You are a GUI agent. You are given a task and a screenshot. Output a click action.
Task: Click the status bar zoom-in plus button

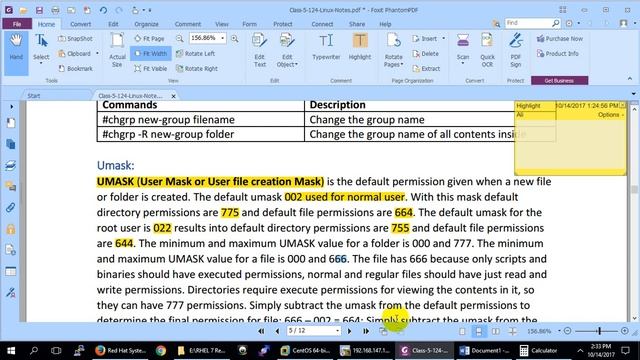624,331
